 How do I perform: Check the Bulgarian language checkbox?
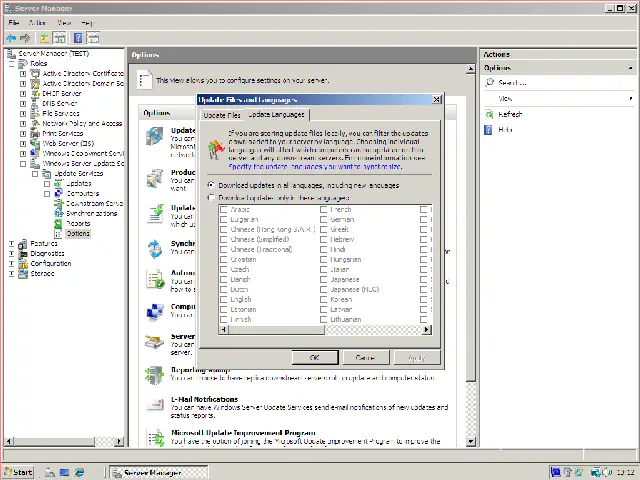click(x=224, y=220)
